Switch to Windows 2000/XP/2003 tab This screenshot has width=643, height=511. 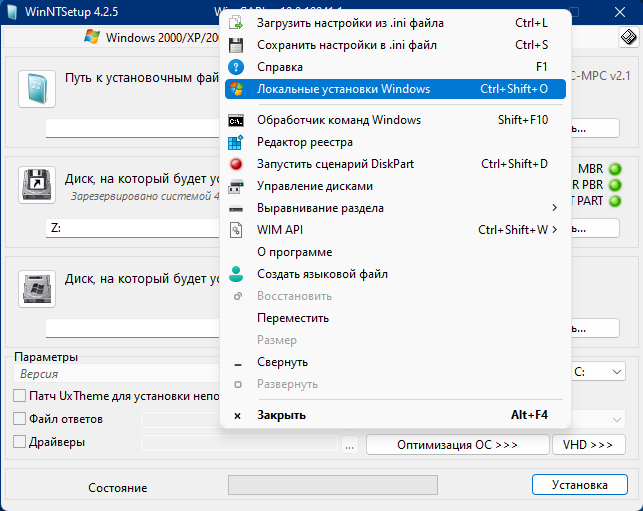[x=152, y=37]
